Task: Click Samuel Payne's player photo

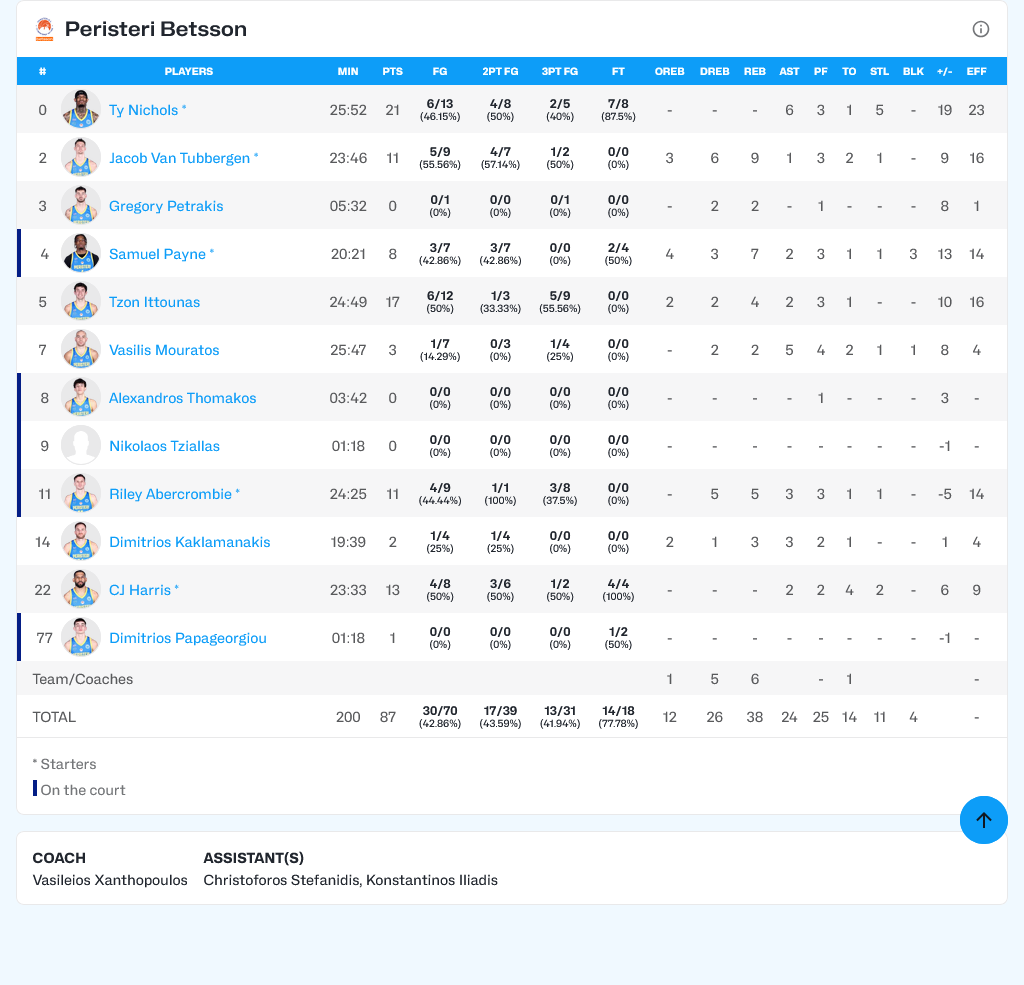Action: click(81, 254)
